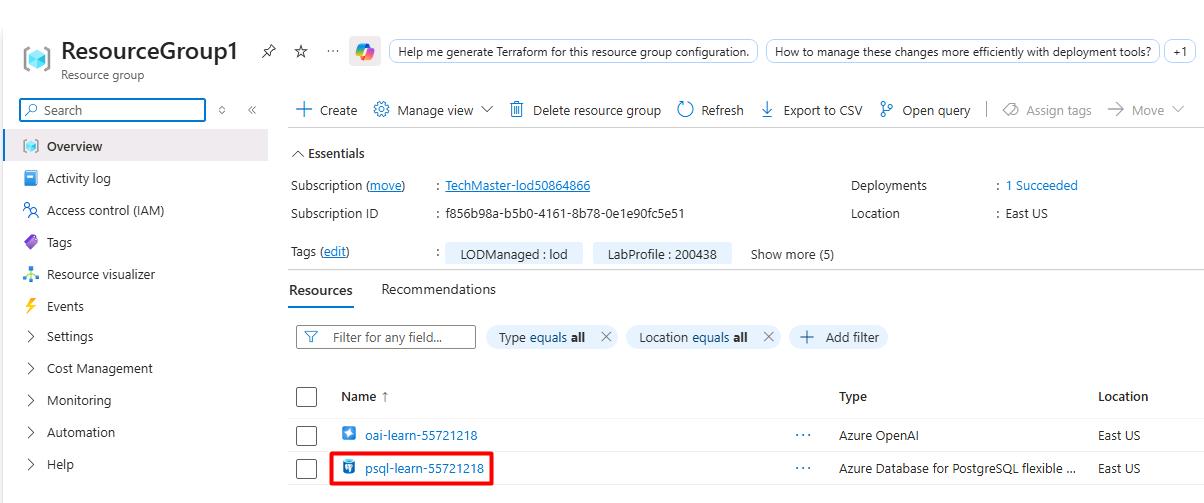The image size is (1204, 503).
Task: Collapse the Essentials section
Action: (297, 154)
